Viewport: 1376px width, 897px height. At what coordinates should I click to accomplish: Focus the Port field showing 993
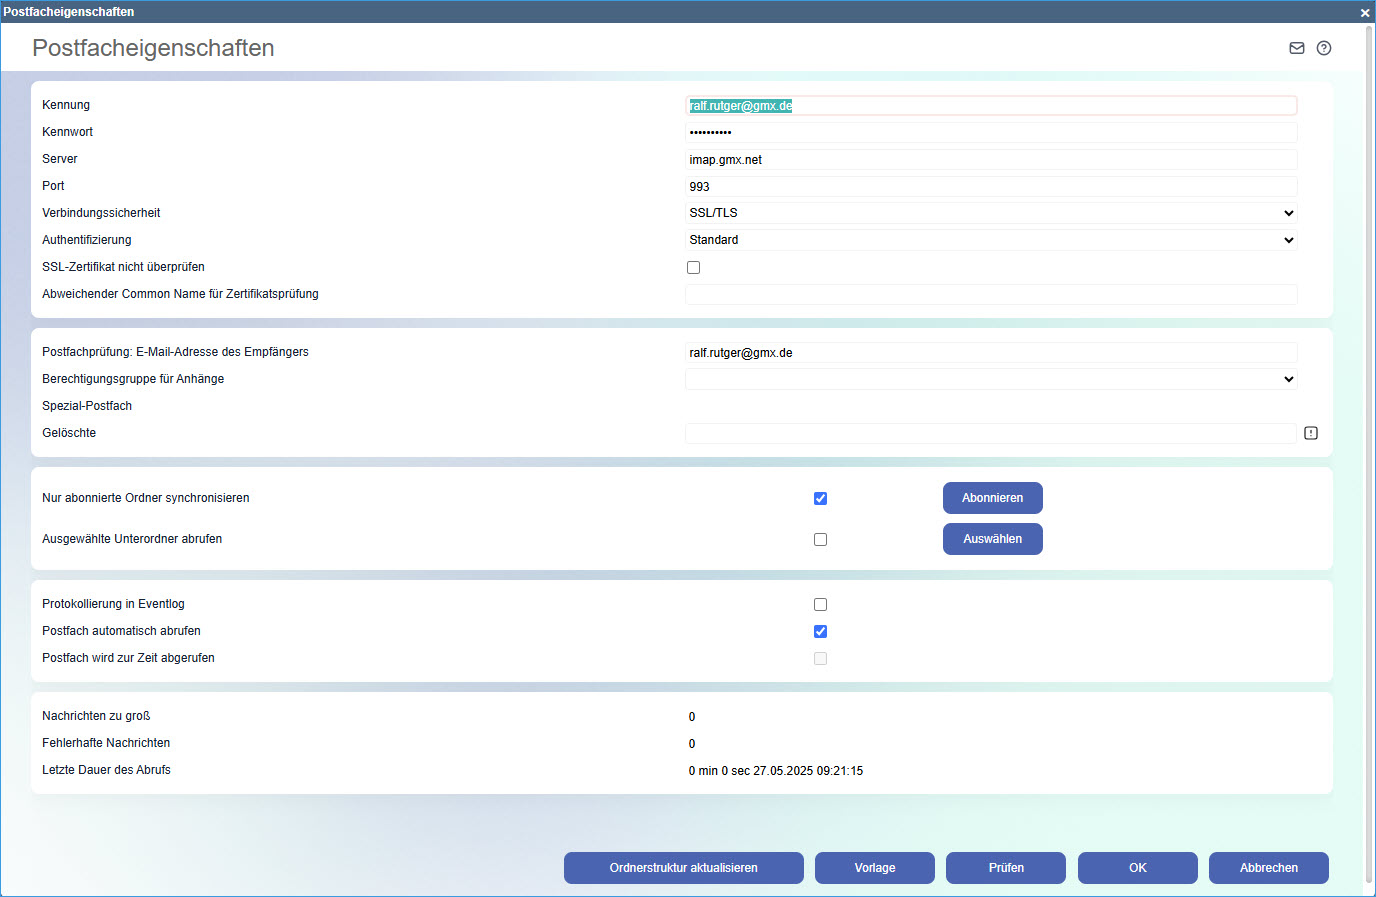click(990, 187)
